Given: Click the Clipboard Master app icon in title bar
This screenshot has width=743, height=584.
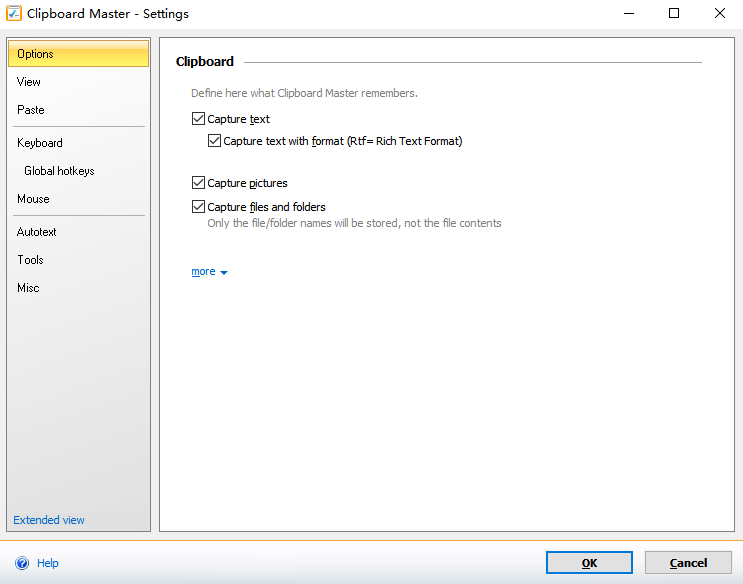Looking at the screenshot, I should coord(14,14).
